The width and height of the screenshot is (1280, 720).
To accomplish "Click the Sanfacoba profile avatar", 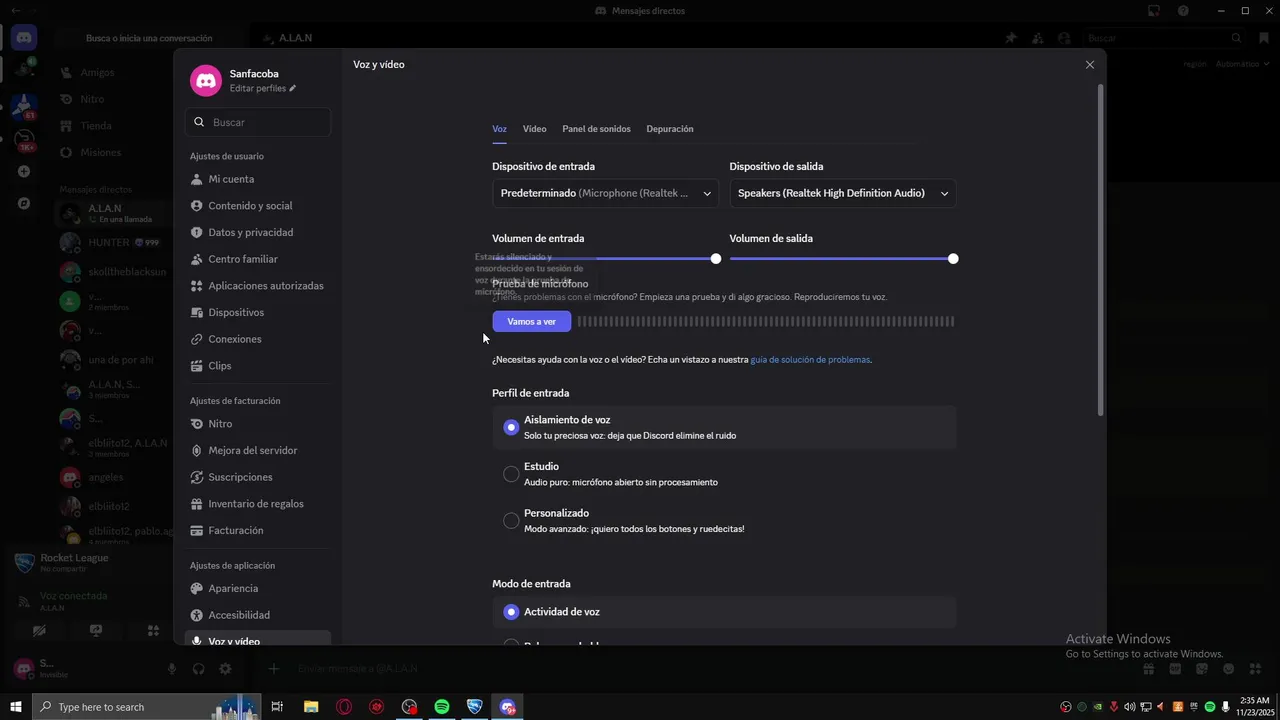I will coord(206,80).
